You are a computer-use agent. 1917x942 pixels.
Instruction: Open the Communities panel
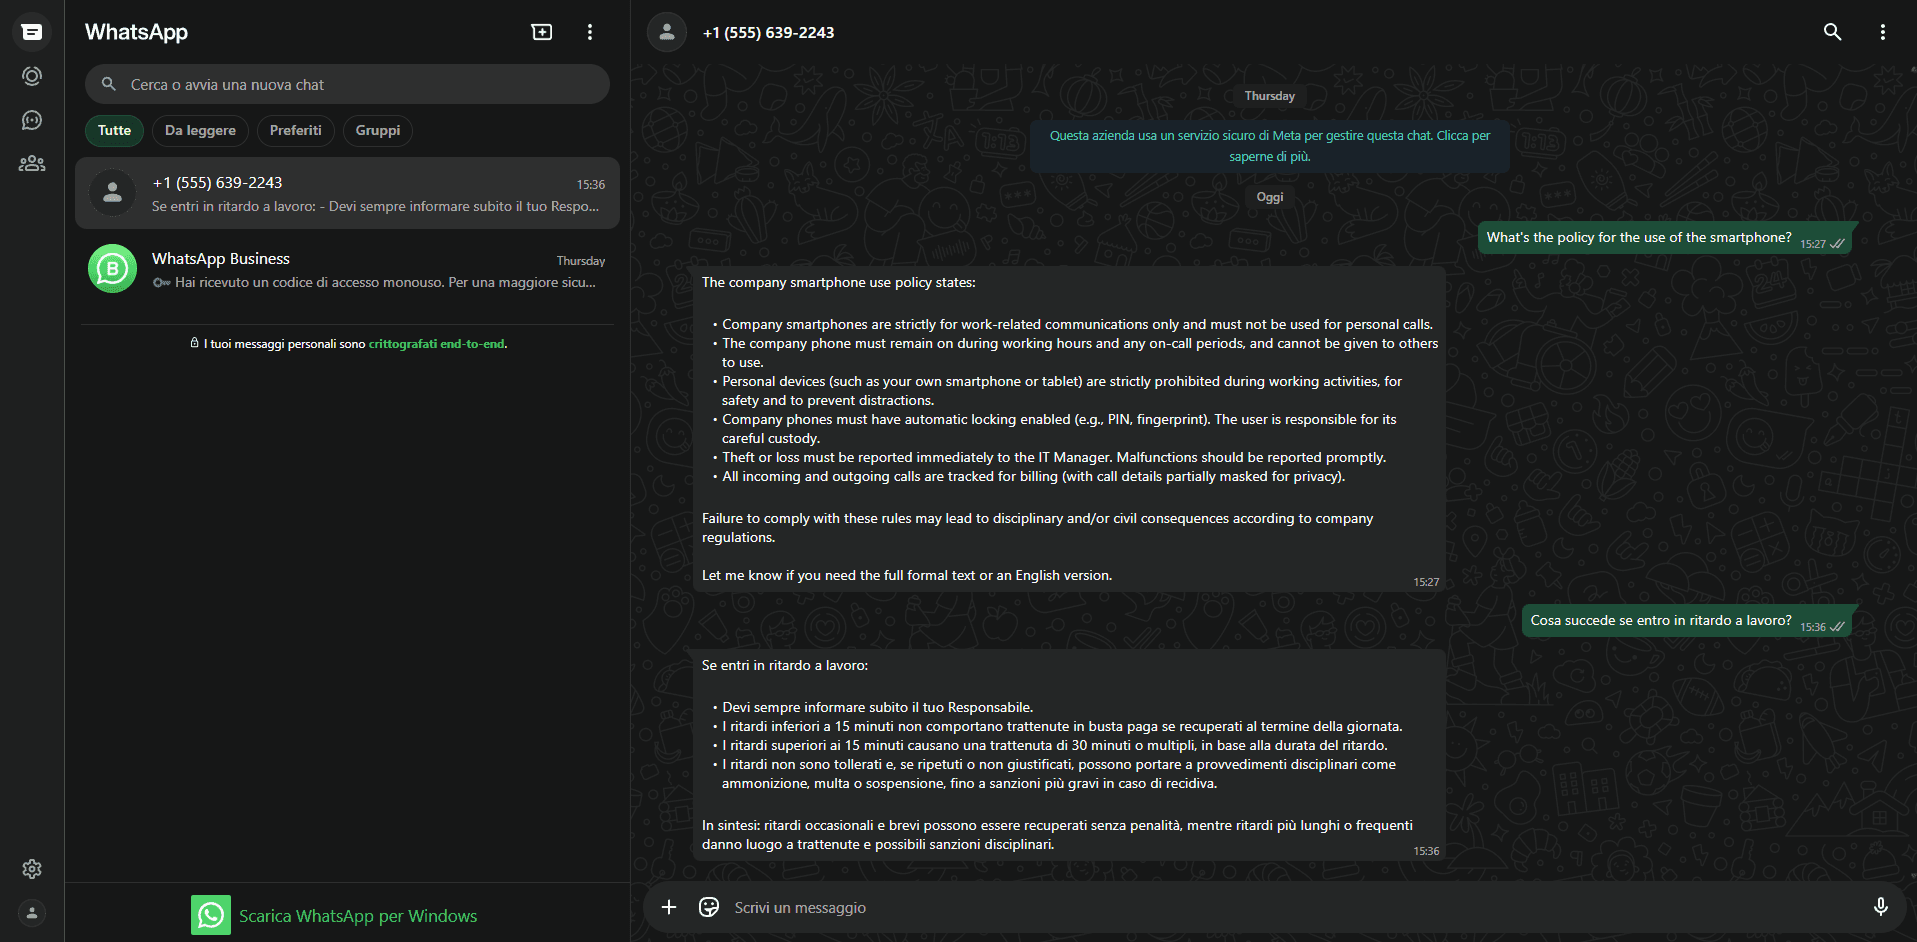pyautogui.click(x=31, y=163)
